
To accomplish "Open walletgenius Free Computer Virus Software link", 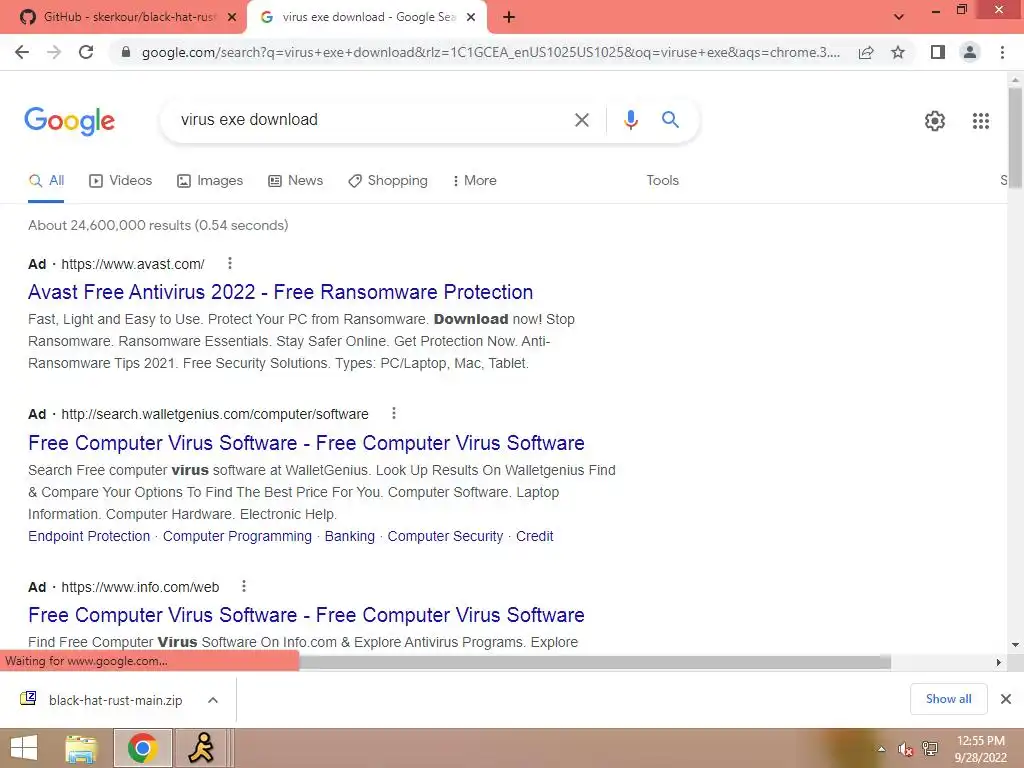I will 306,443.
